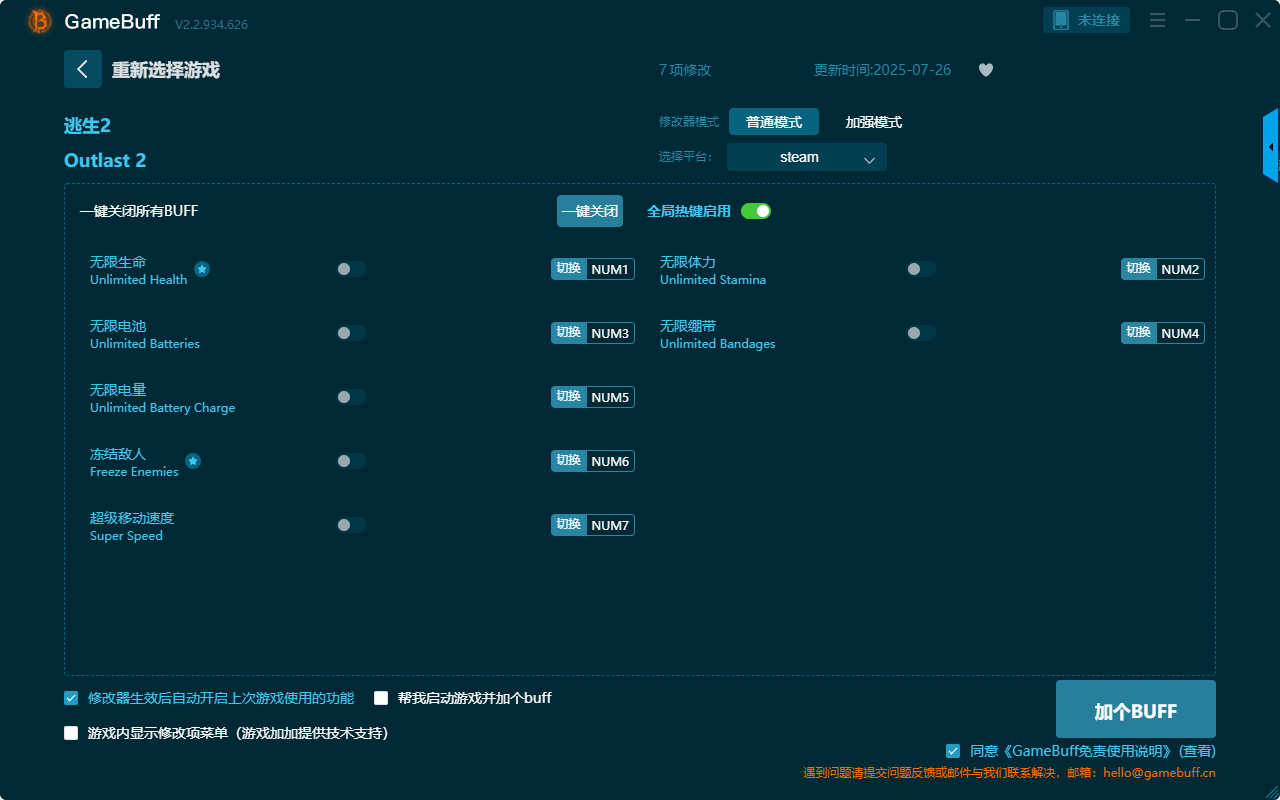
Task: Check the in-game menu display checkbox
Action: (x=71, y=733)
